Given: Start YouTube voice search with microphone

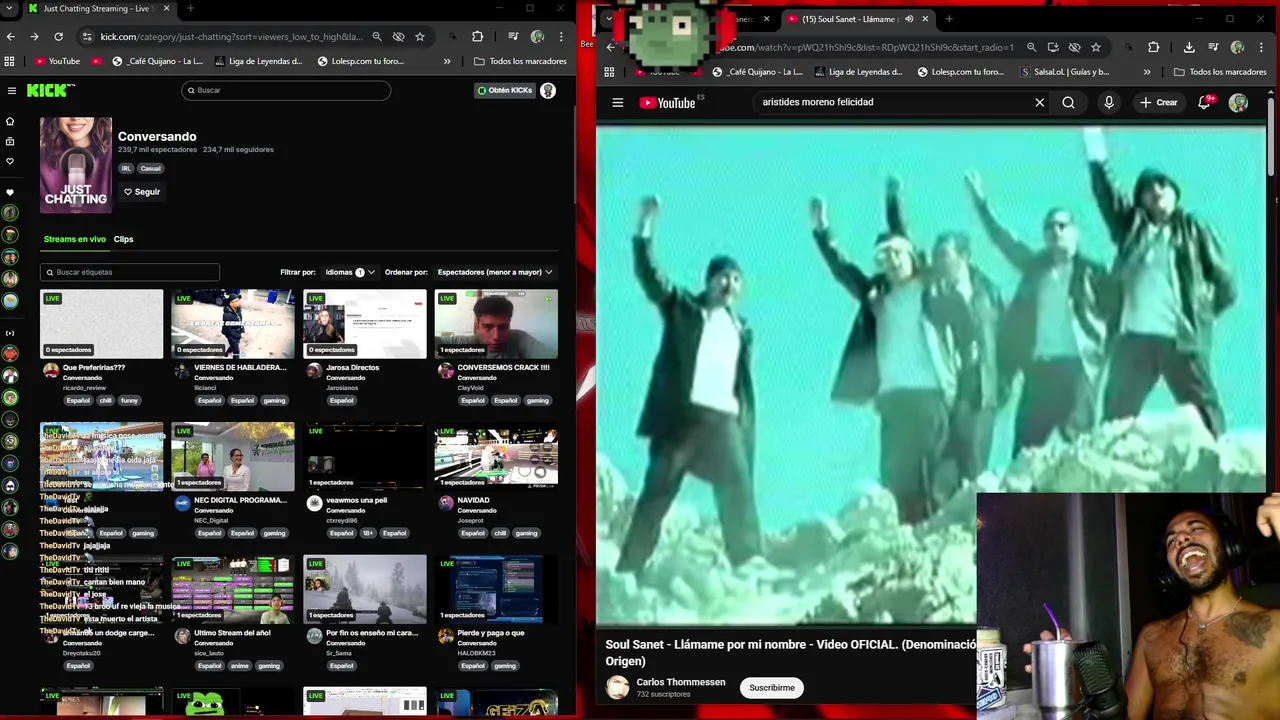Looking at the screenshot, I should [x=1109, y=102].
